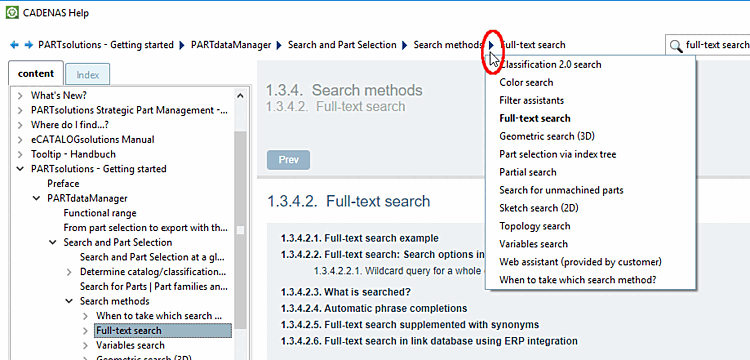The image size is (750, 360).
Task: Switch to the Index tab
Action: coord(88,75)
